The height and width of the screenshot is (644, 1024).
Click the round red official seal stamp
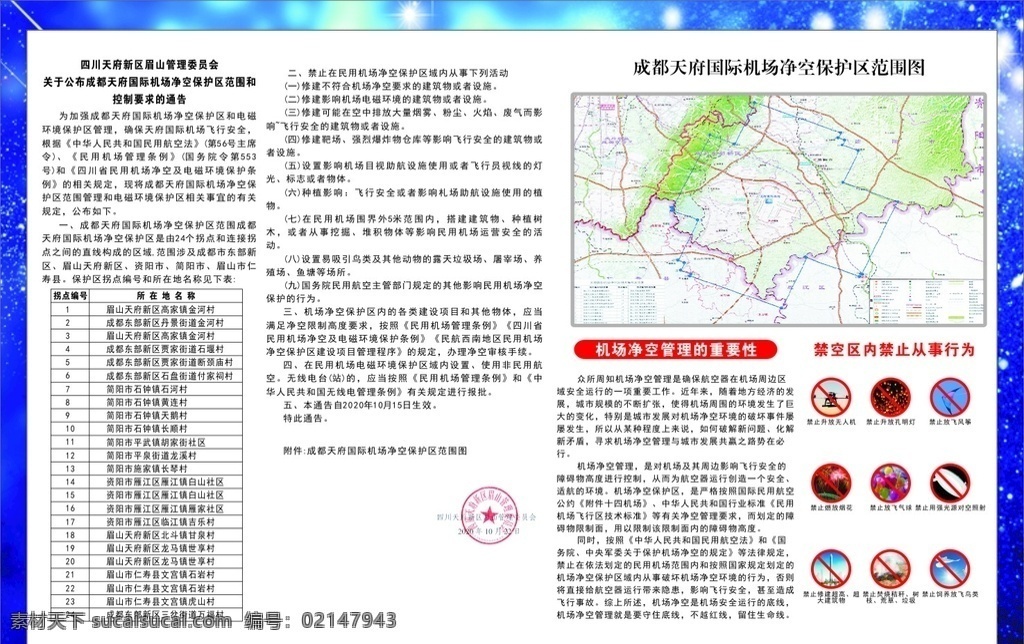pyautogui.click(x=489, y=515)
